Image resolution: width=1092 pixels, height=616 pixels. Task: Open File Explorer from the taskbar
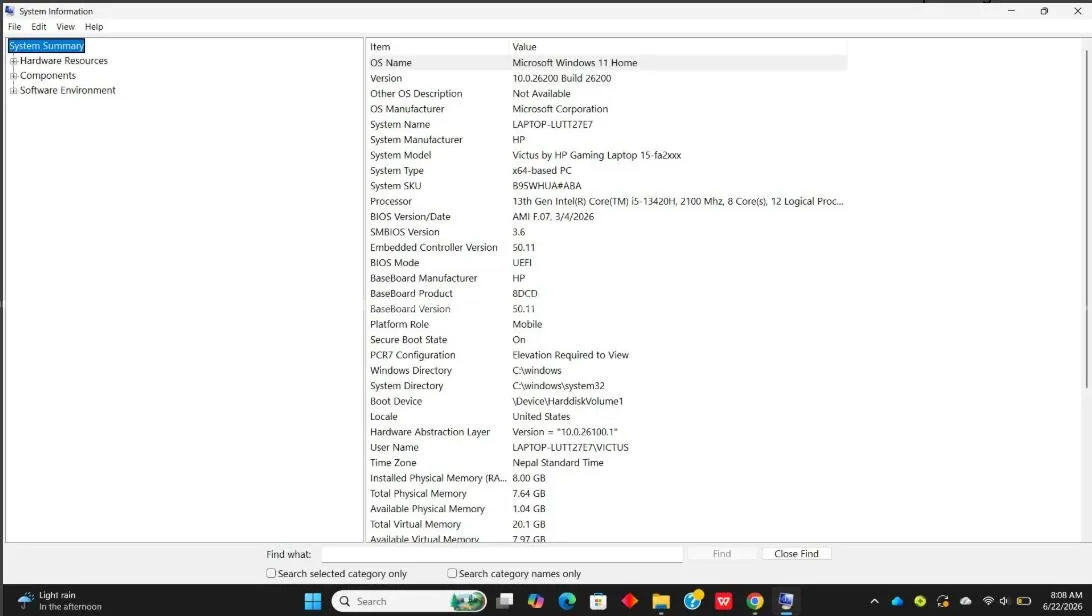(661, 601)
